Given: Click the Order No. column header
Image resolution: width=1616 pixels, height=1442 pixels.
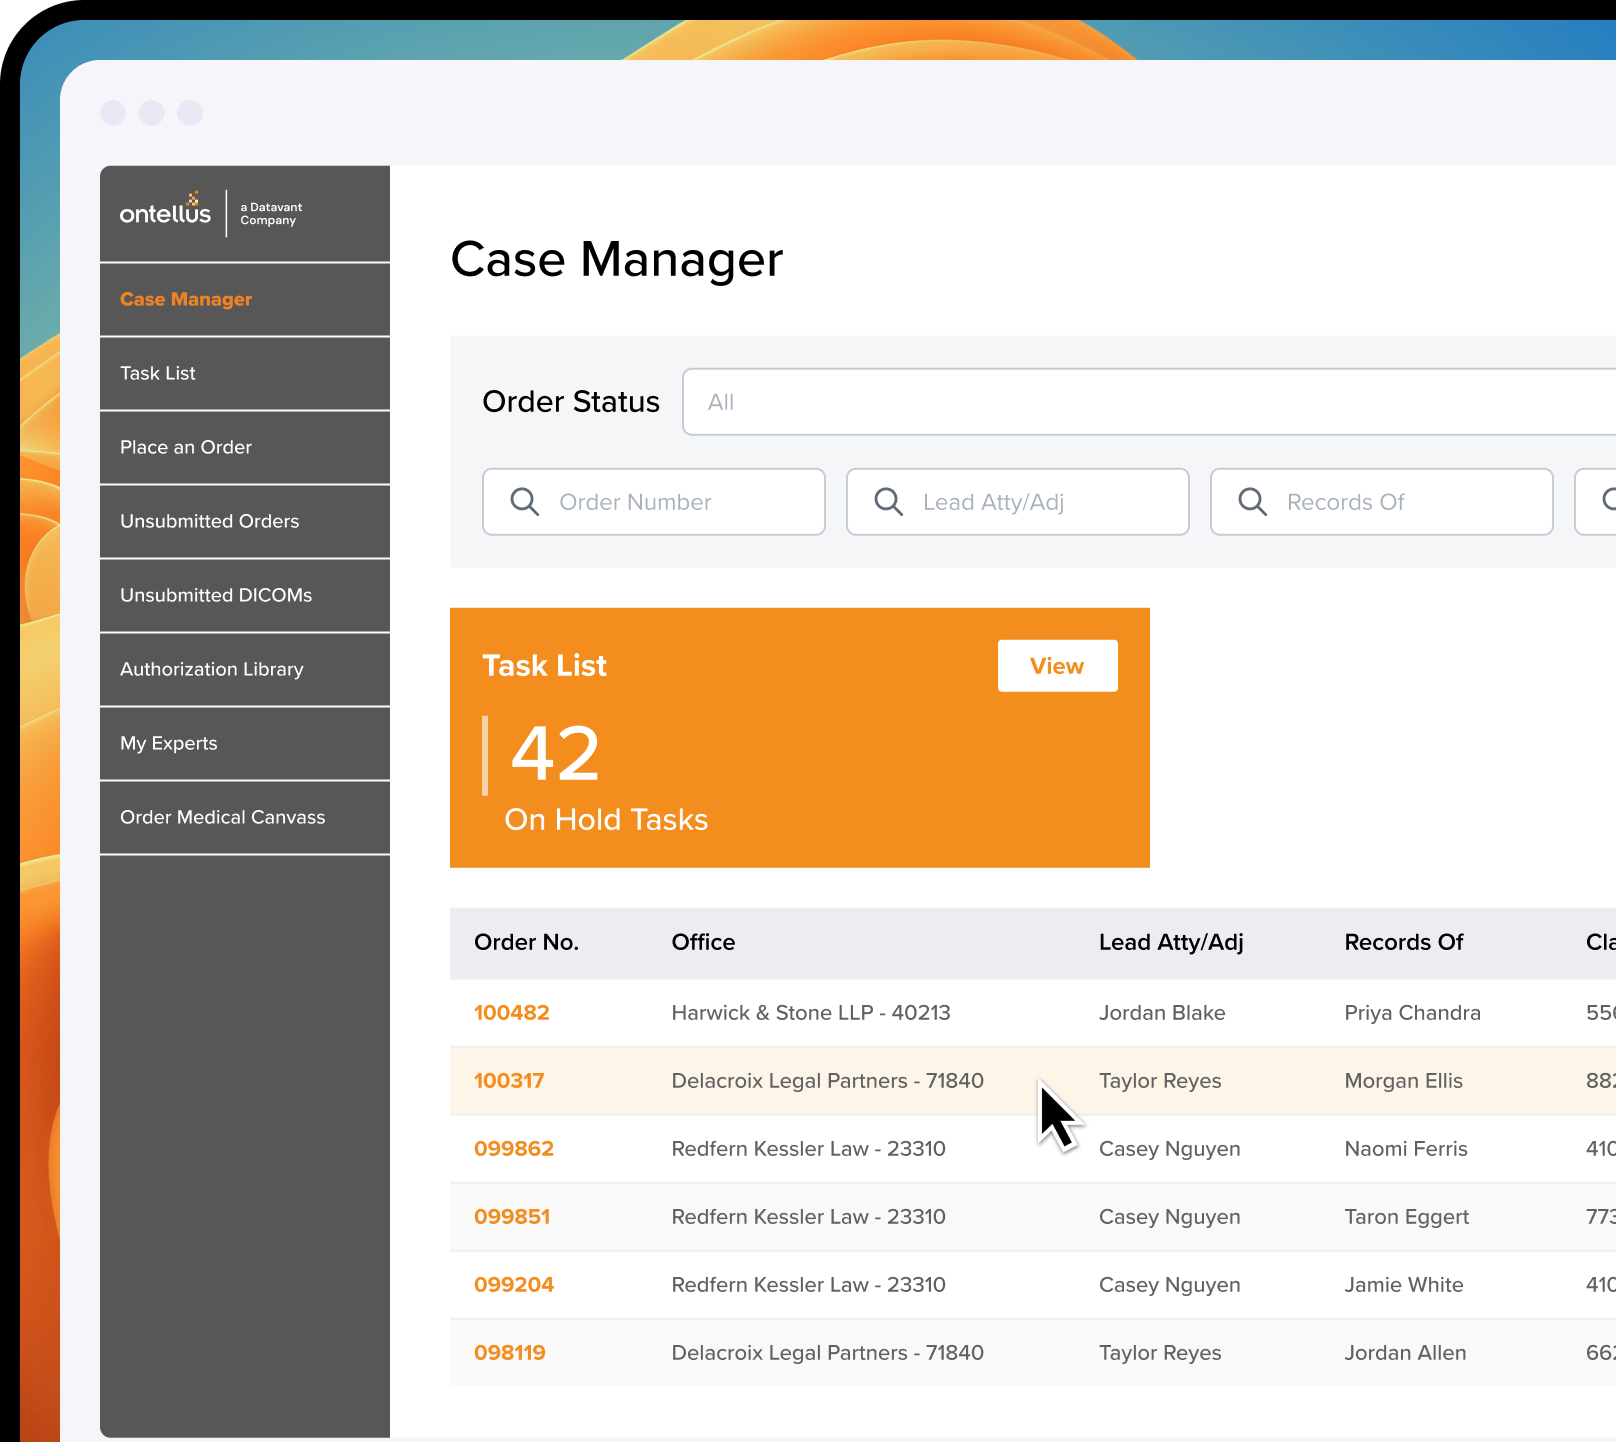Looking at the screenshot, I should tap(527, 942).
